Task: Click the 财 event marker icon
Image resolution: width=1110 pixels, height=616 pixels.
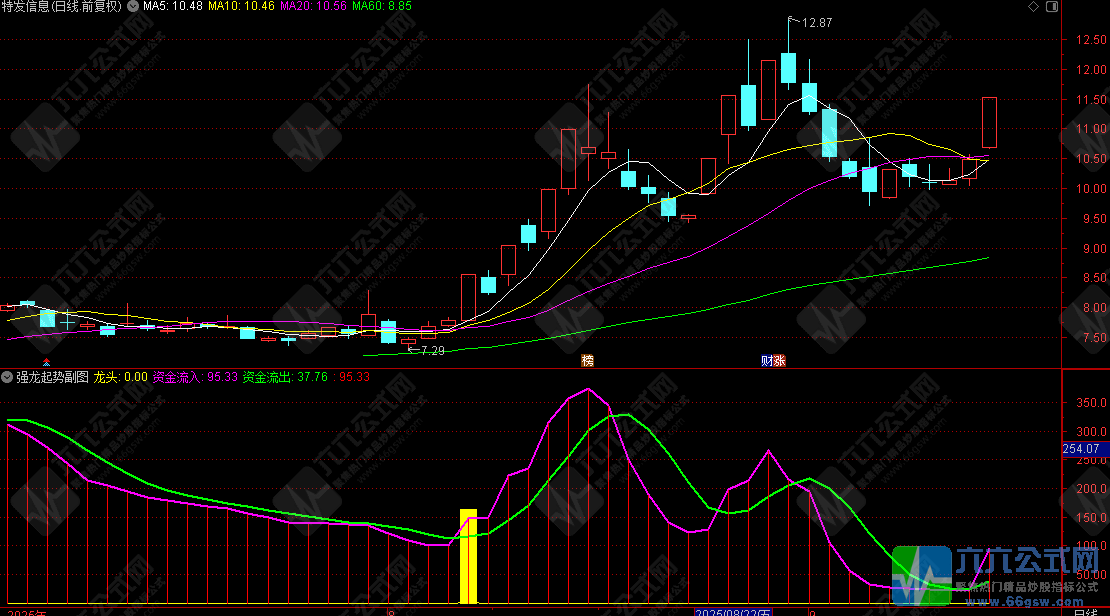Action: click(x=766, y=360)
